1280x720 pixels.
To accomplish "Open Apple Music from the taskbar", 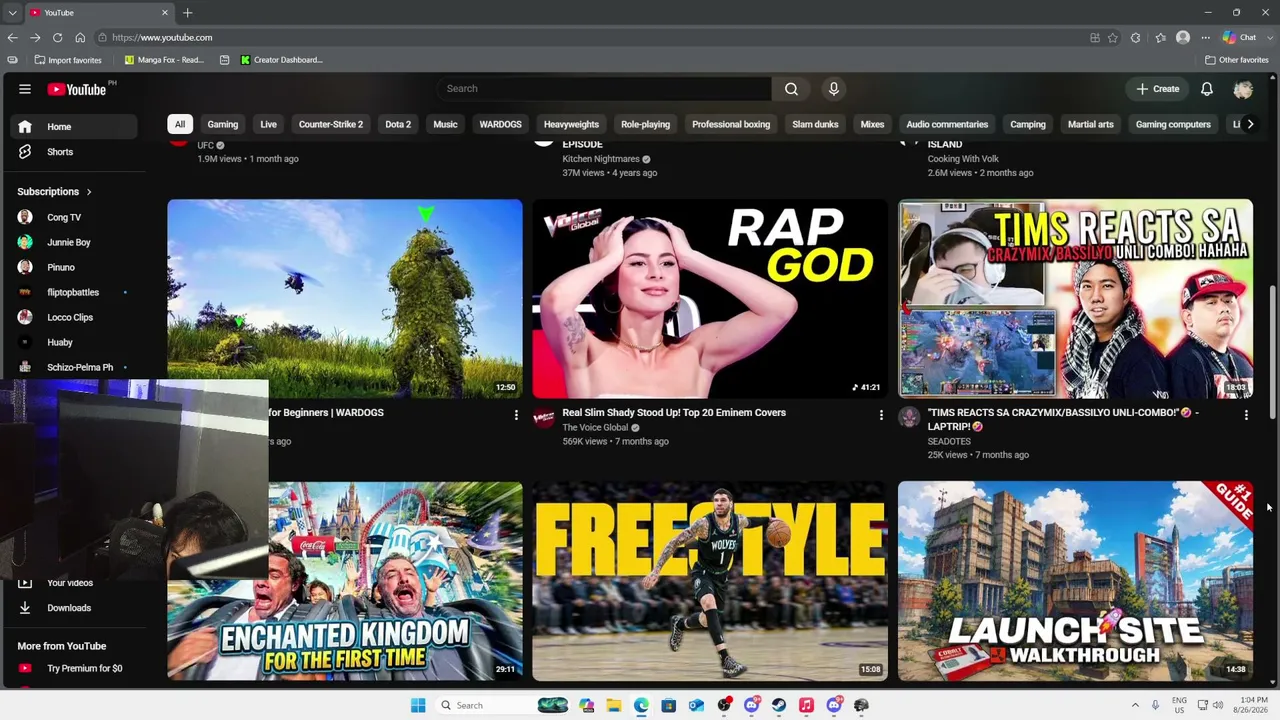I will pos(806,705).
